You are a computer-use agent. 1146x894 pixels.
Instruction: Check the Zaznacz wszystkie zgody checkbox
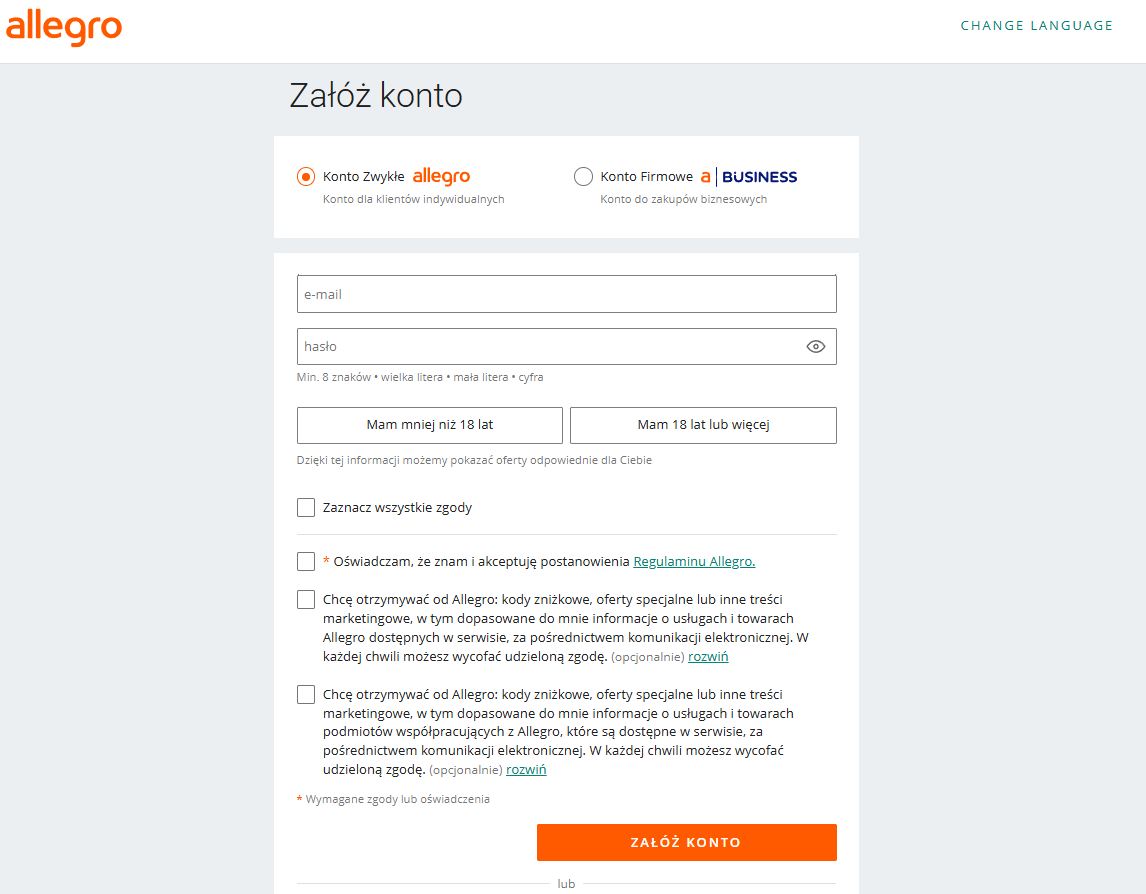pos(306,508)
